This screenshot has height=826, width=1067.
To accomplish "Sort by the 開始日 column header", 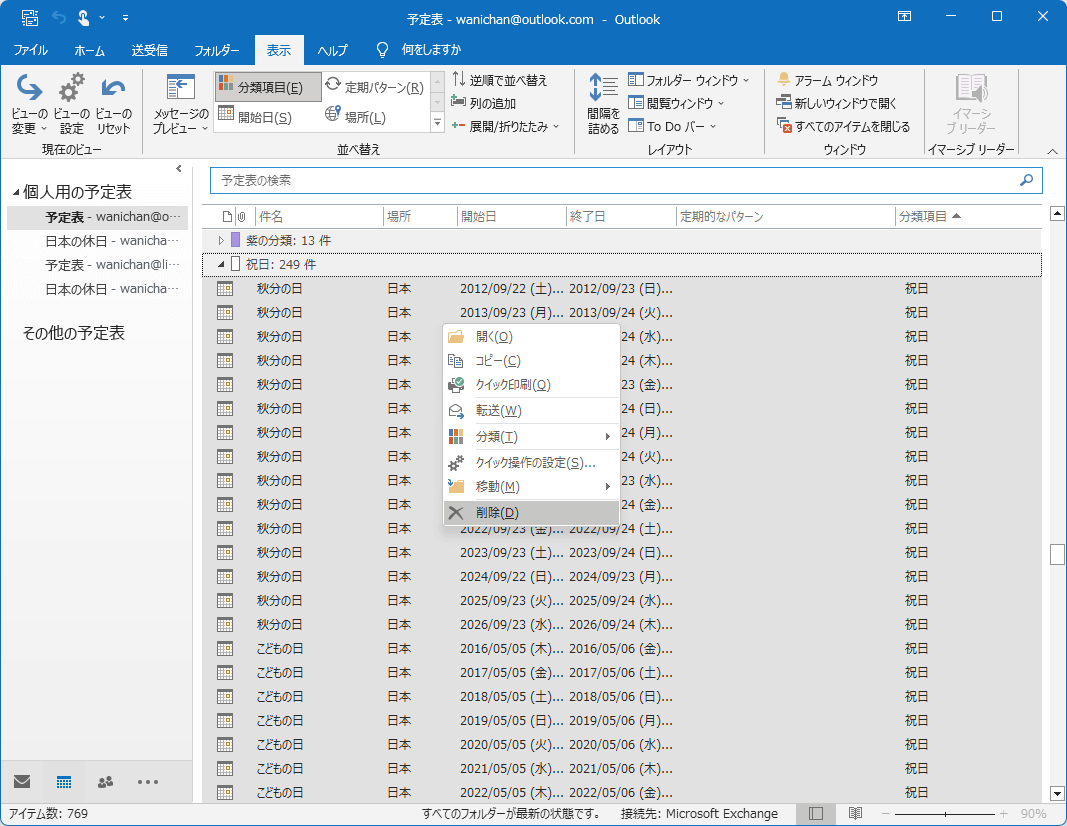I will 512,216.
